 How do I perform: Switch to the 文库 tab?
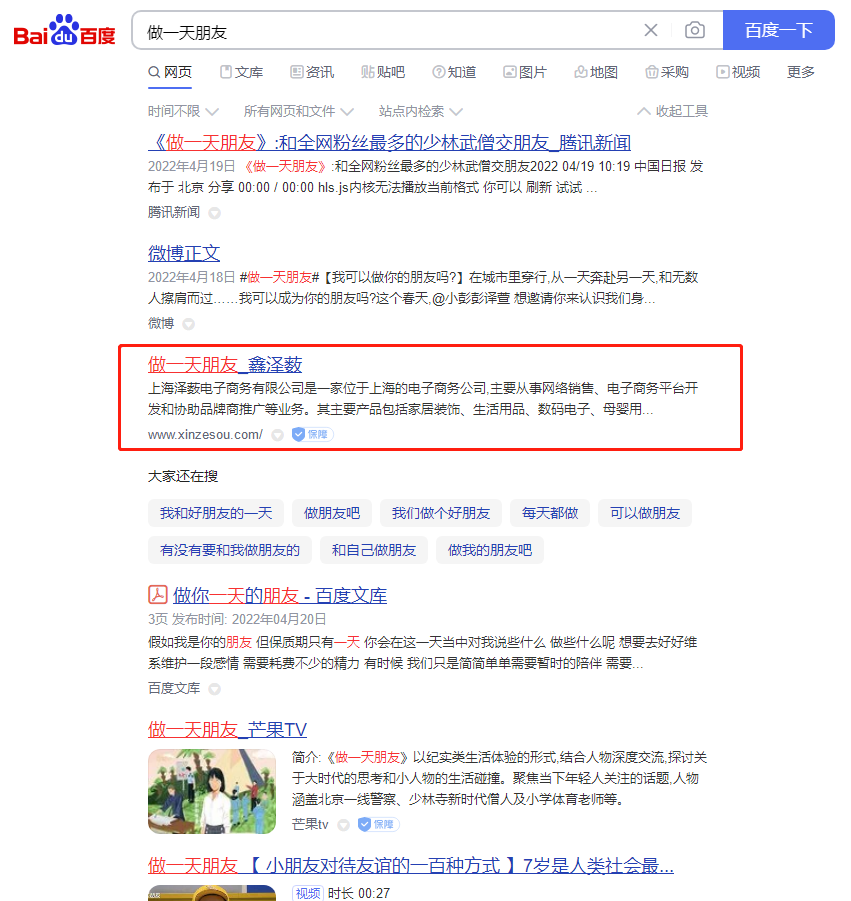242,72
